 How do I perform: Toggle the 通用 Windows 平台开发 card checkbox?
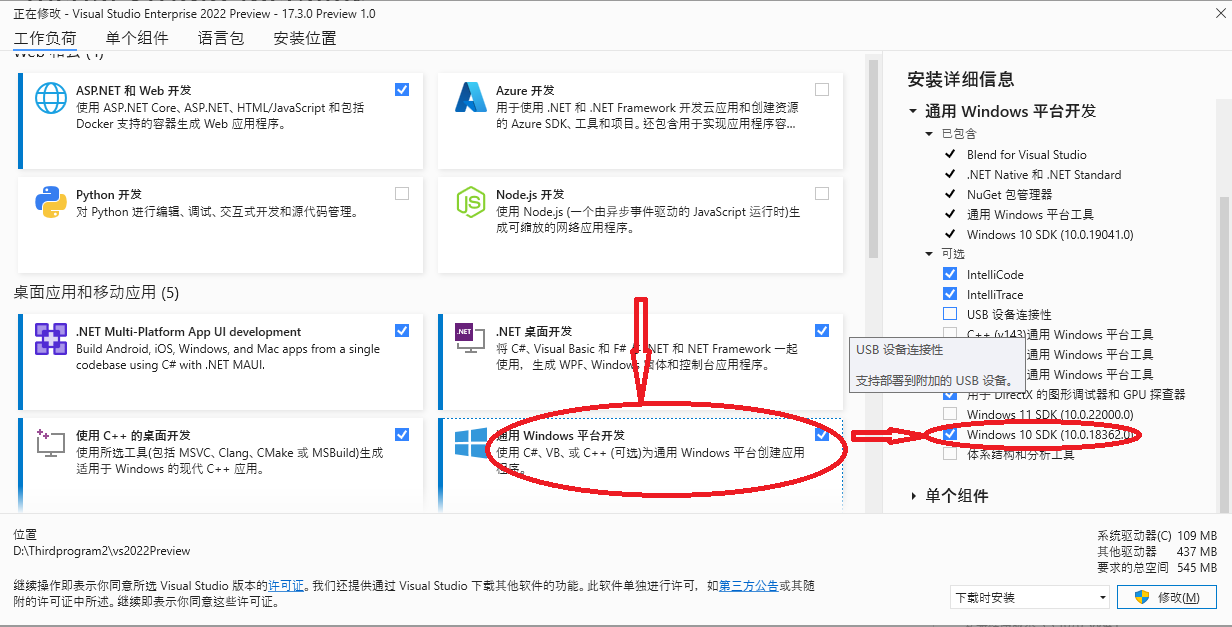(822, 434)
